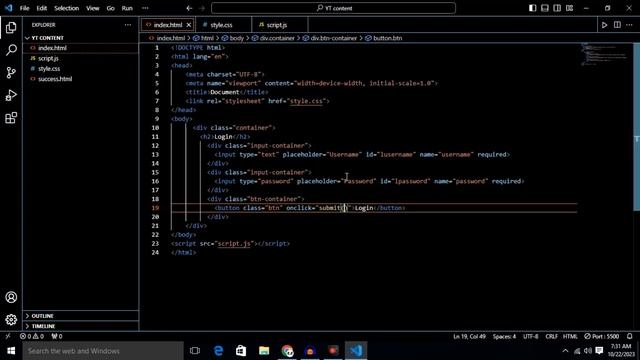Screen dimensions: 640x360
Task: Launch Microsoft Edge from the taskbar
Action: (x=218, y=351)
